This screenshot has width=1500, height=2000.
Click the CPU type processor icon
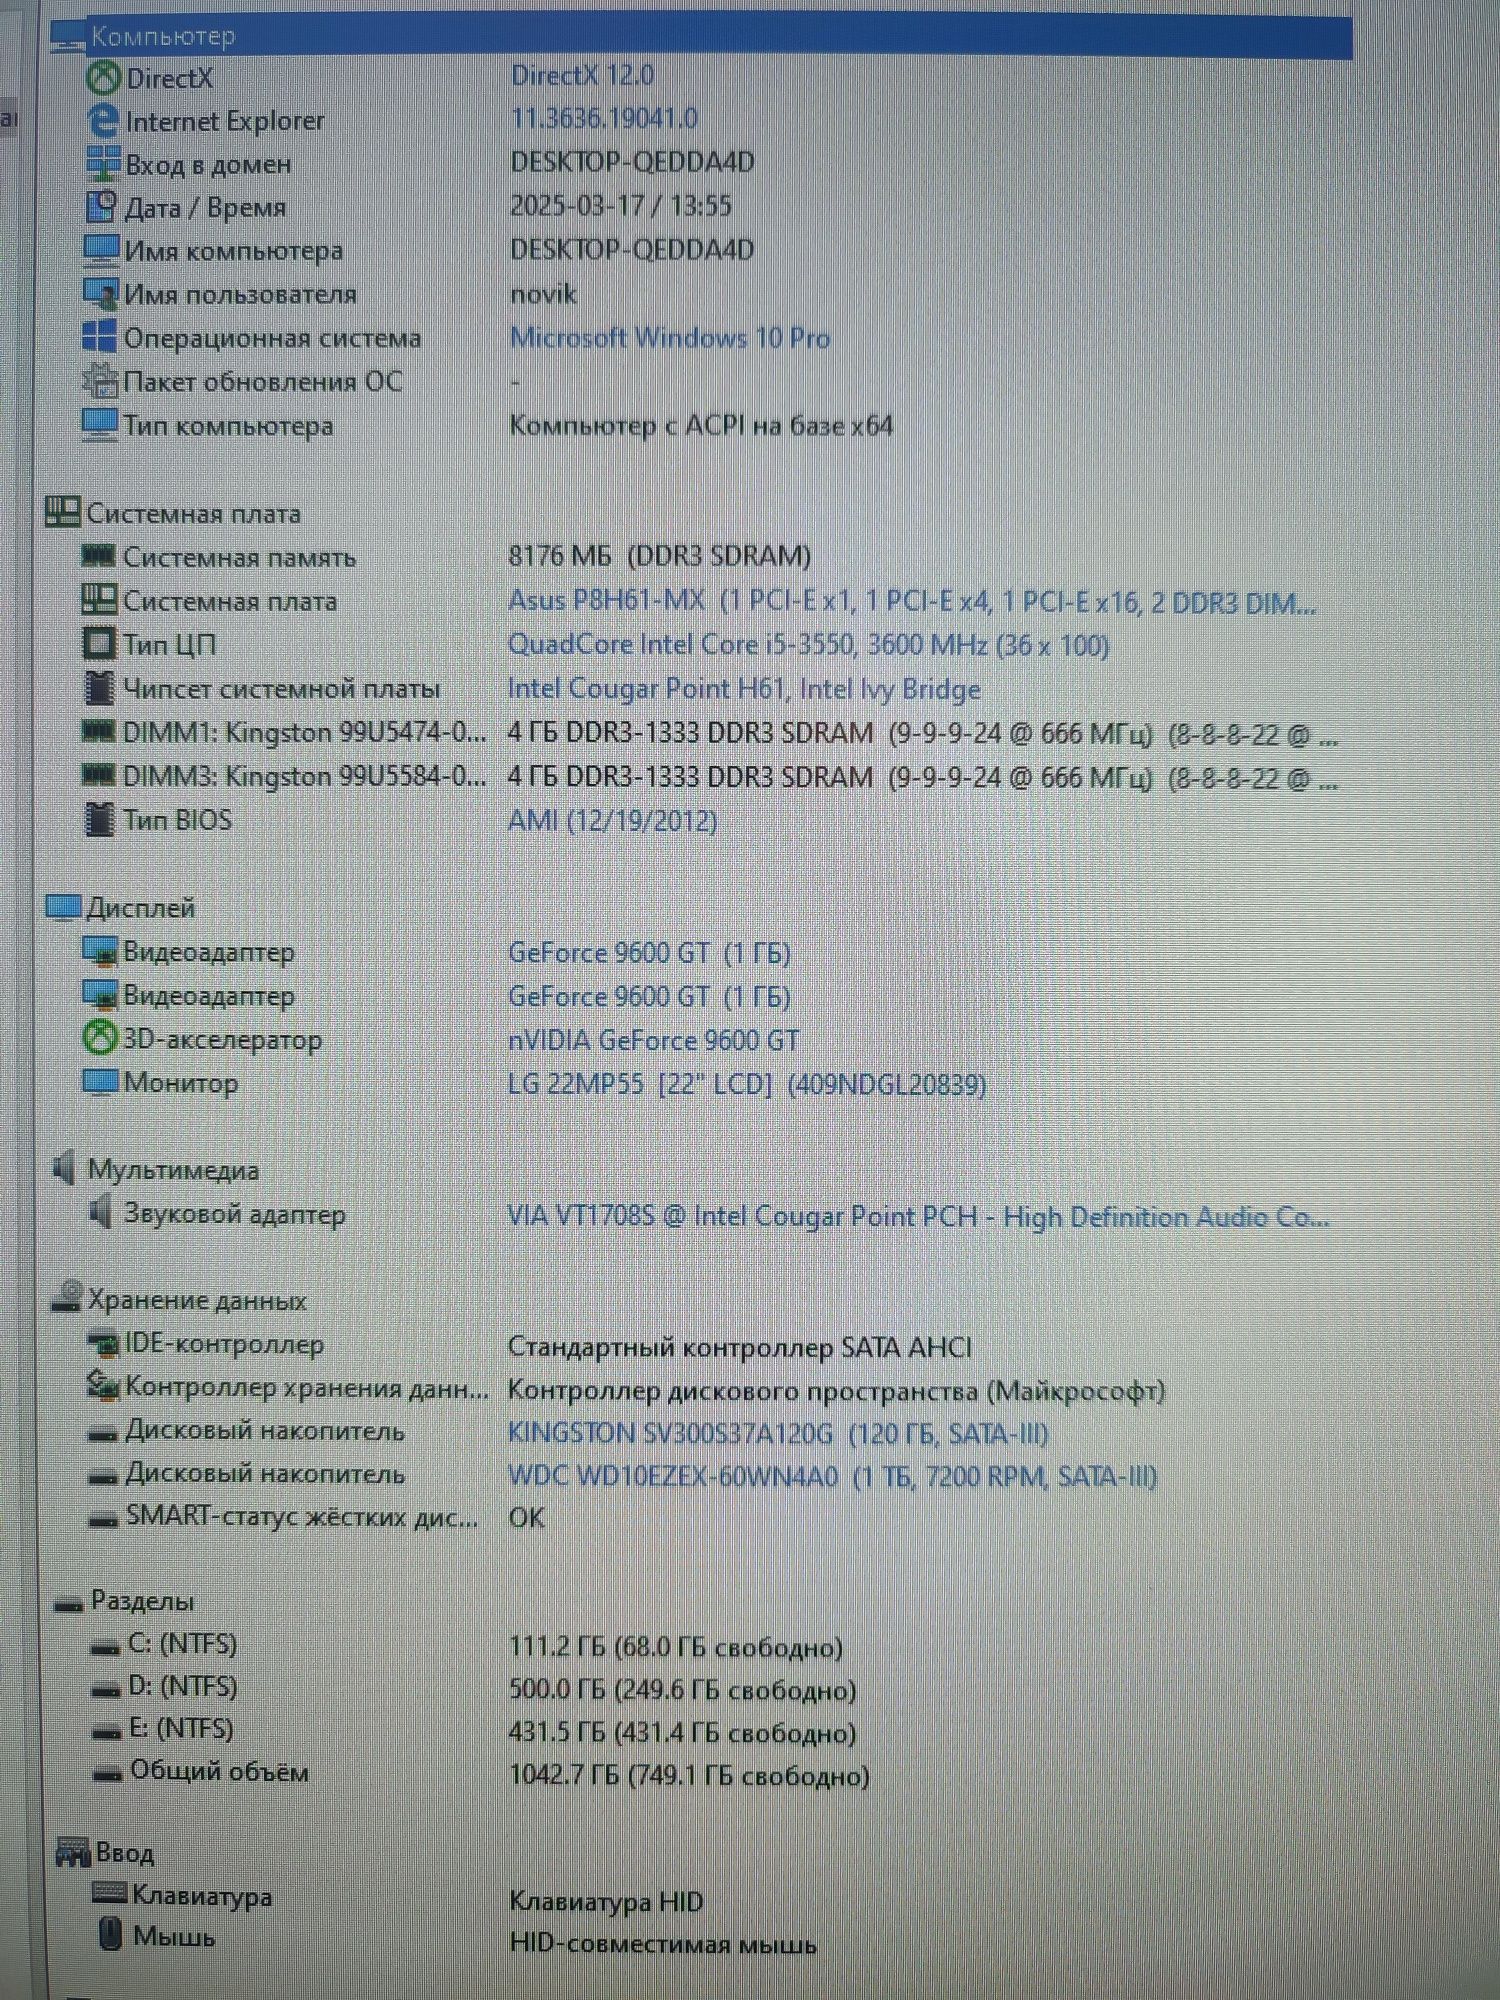98,643
